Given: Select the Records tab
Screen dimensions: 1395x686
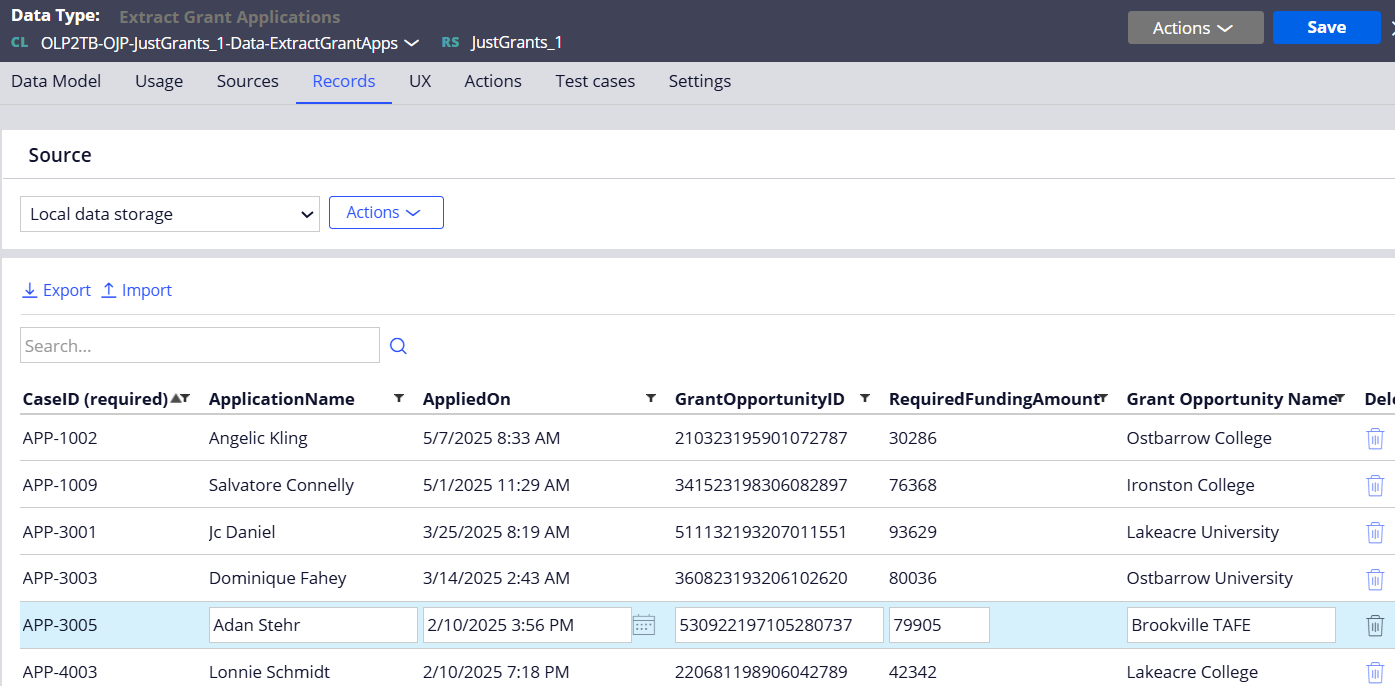Looking at the screenshot, I should click(344, 81).
